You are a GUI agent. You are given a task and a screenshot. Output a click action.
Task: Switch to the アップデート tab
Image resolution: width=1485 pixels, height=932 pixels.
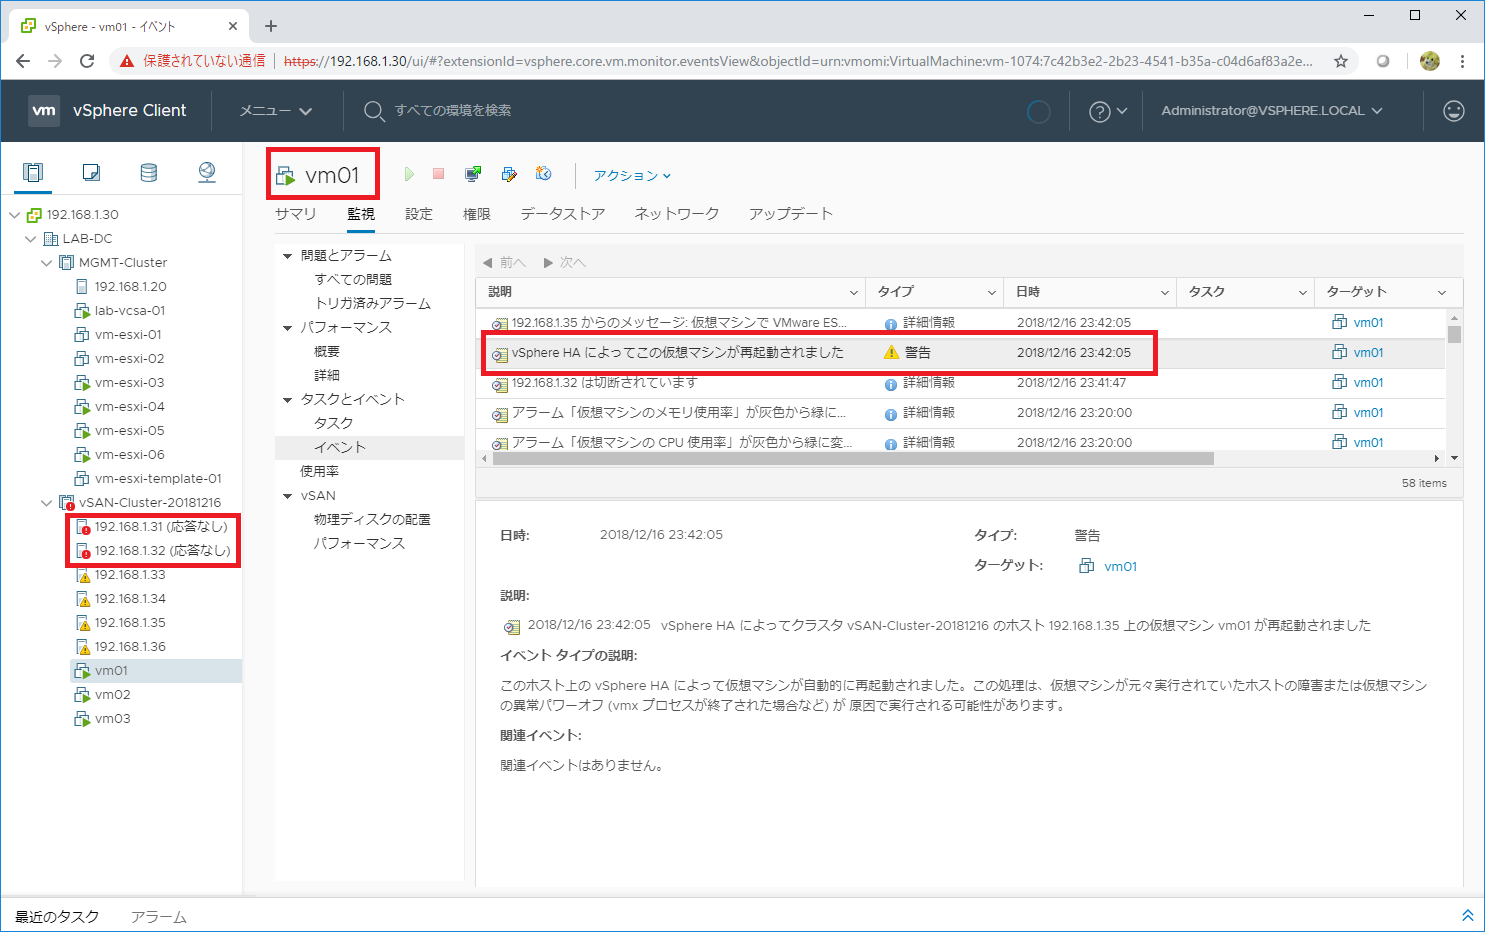(x=791, y=214)
